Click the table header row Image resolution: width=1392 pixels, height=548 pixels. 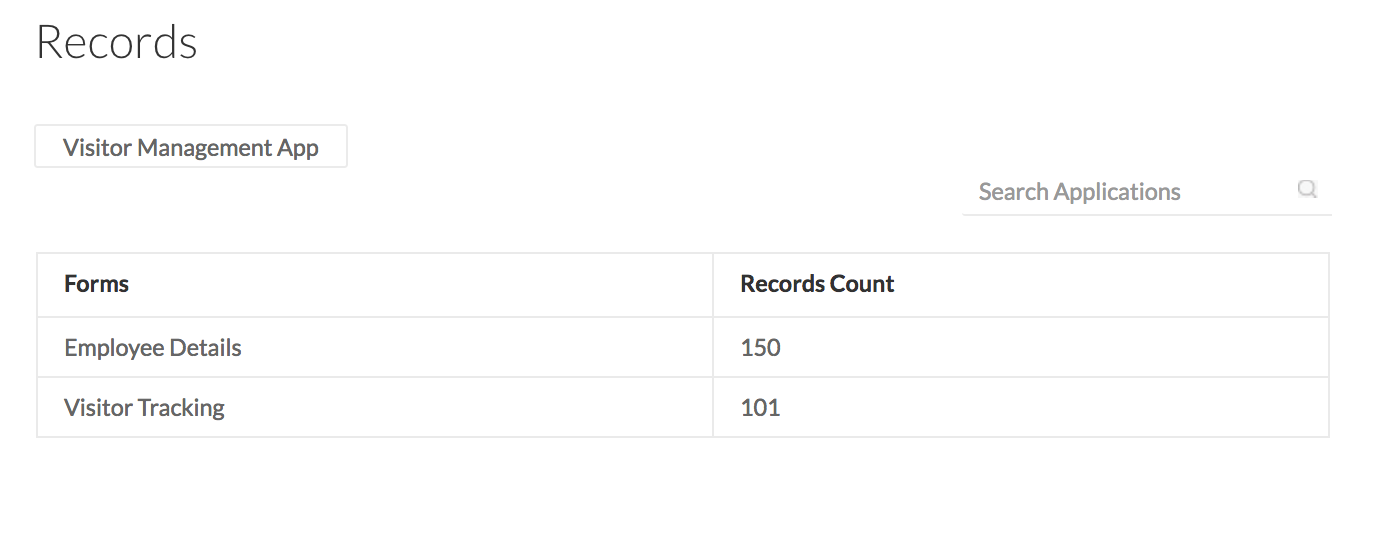[x=683, y=285]
